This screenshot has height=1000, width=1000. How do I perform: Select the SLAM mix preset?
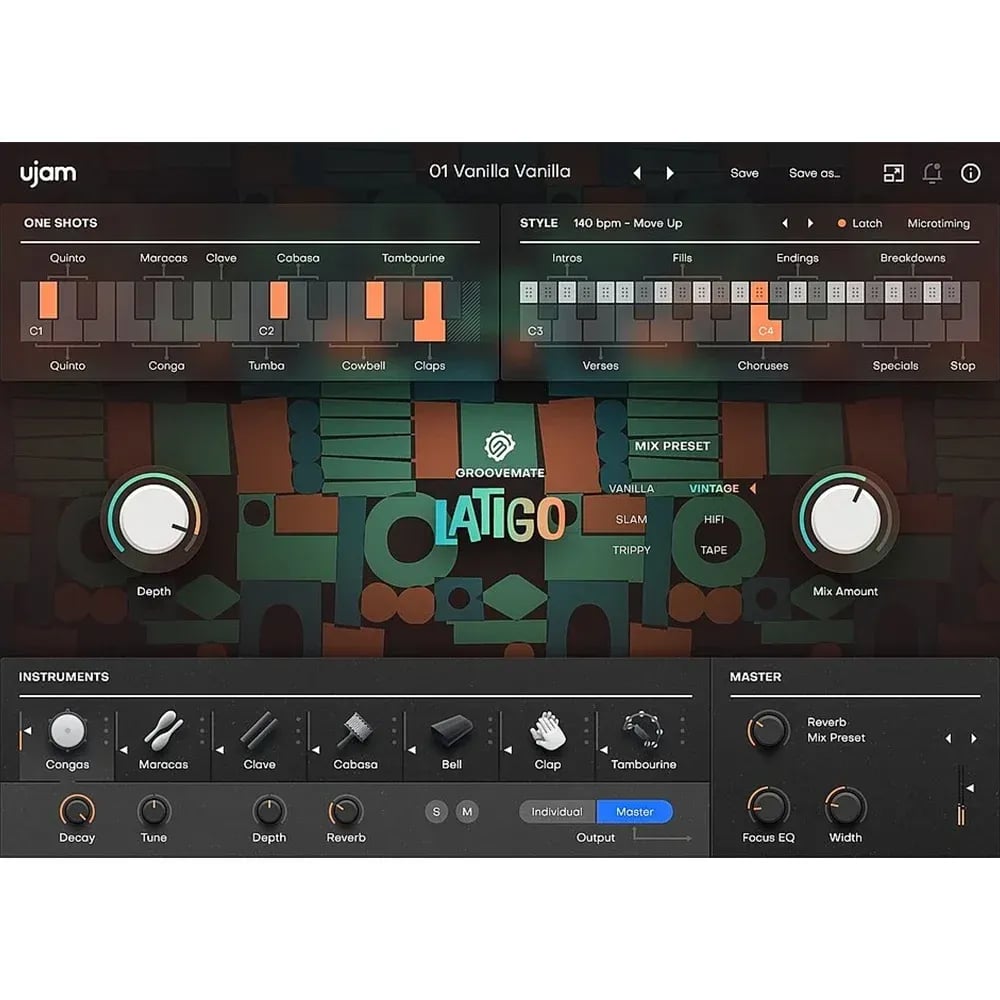click(631, 519)
